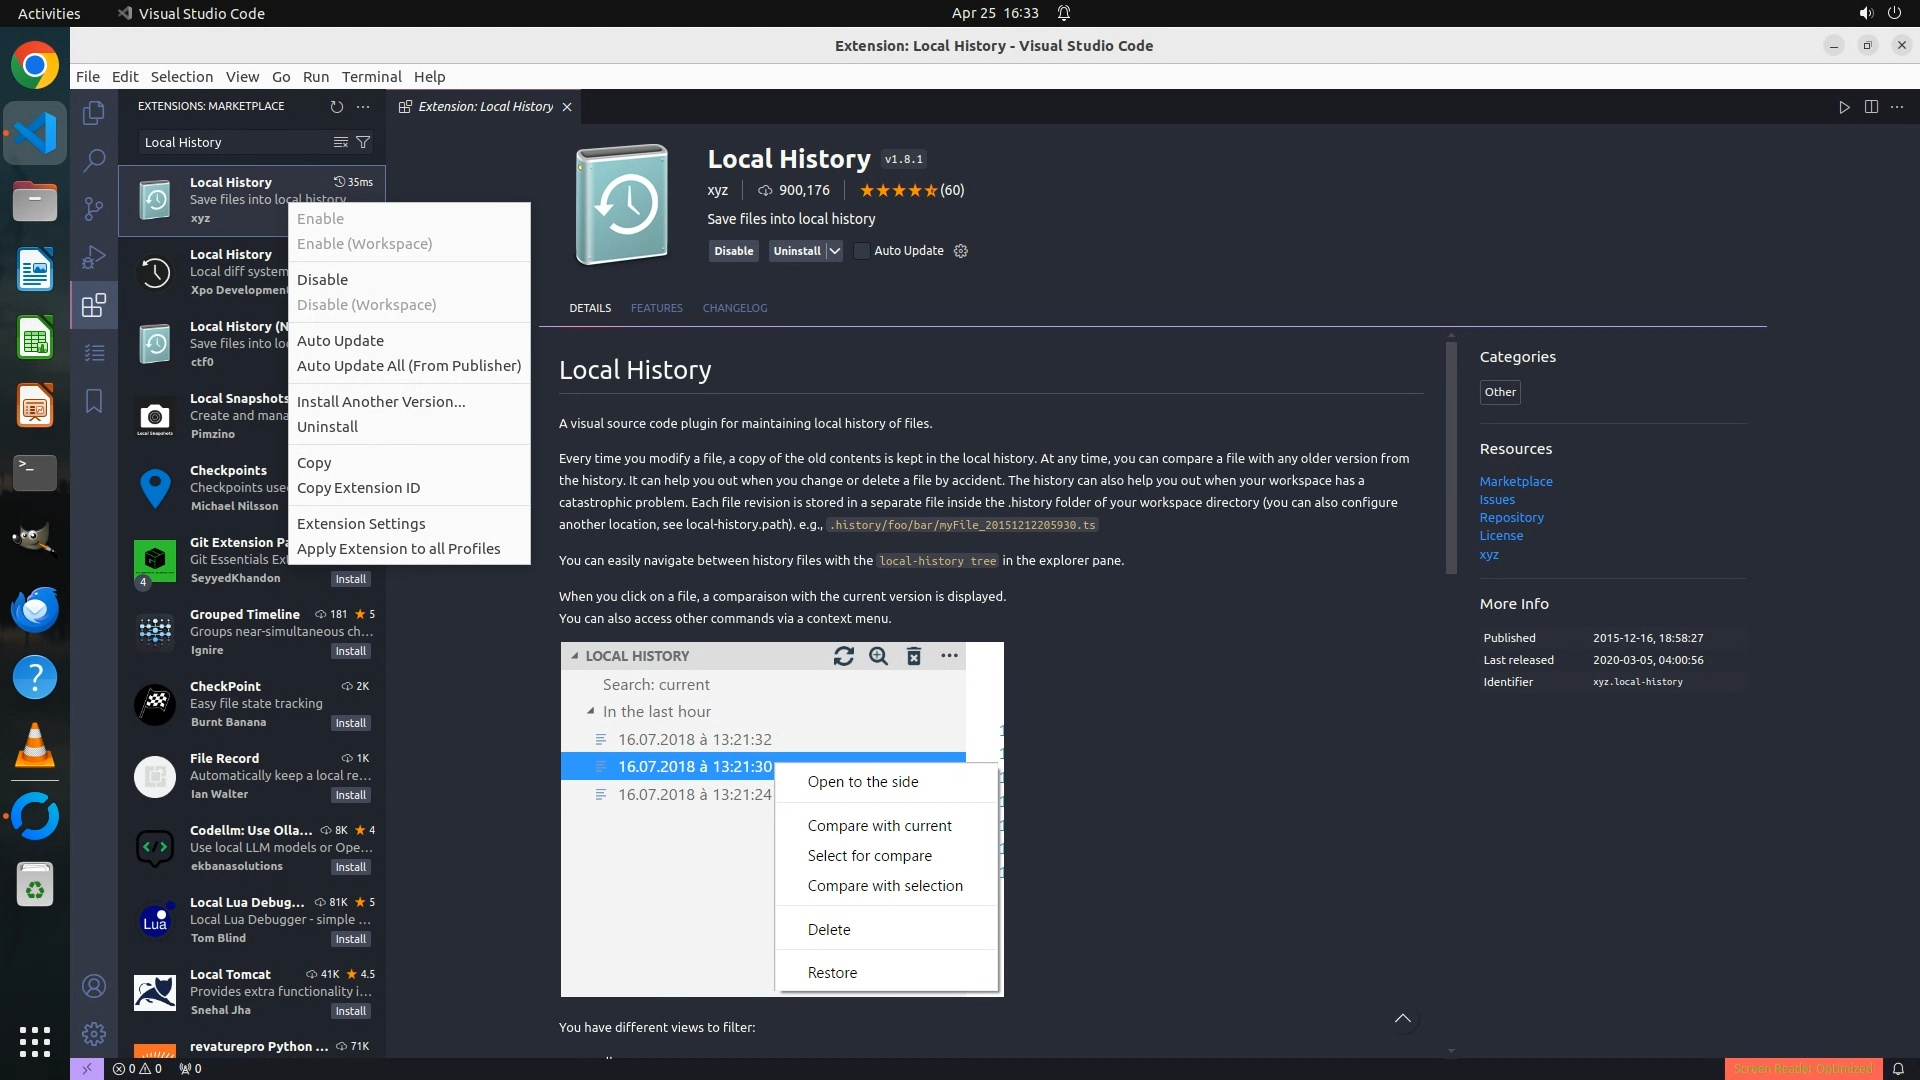Clear extensions search results icon
The image size is (1920, 1080).
pos(341,142)
